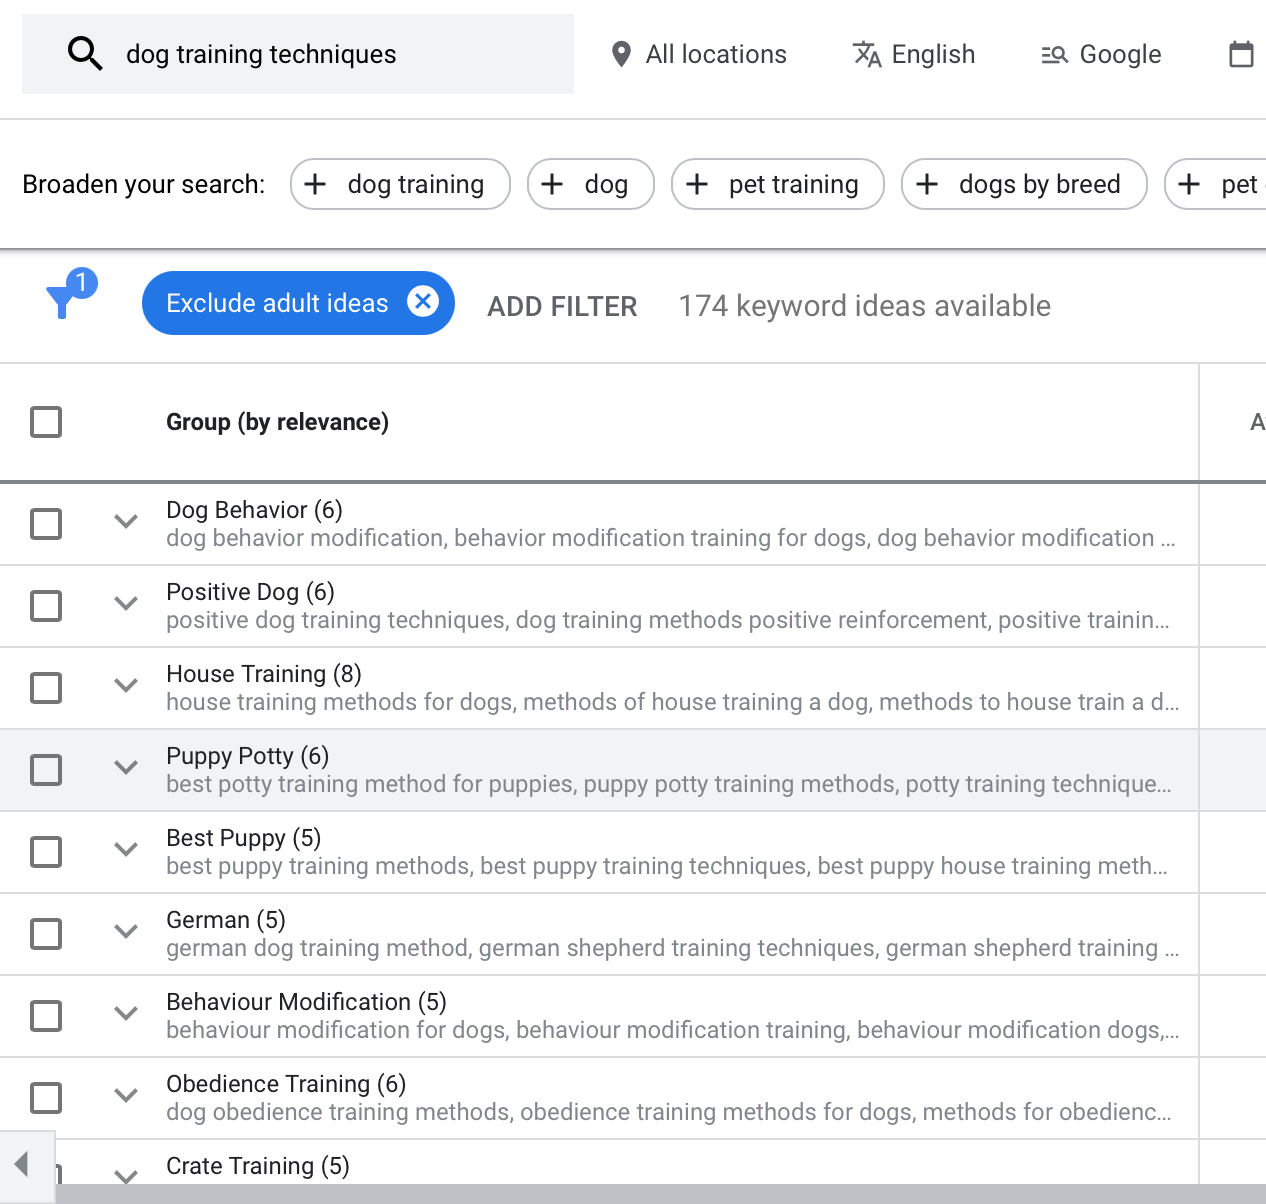Click the Crate Training (5) title
The width and height of the screenshot is (1266, 1204).
click(258, 1166)
